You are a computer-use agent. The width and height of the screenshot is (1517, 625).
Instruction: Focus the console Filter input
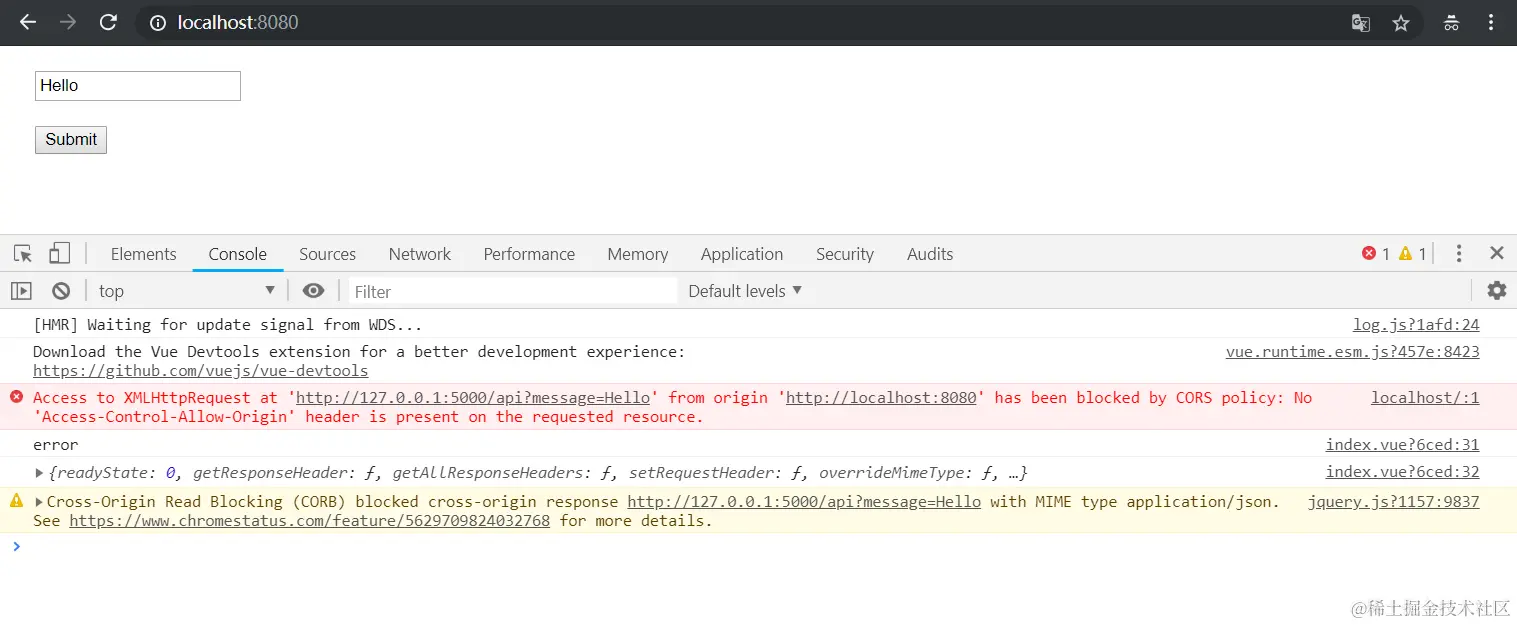(513, 291)
